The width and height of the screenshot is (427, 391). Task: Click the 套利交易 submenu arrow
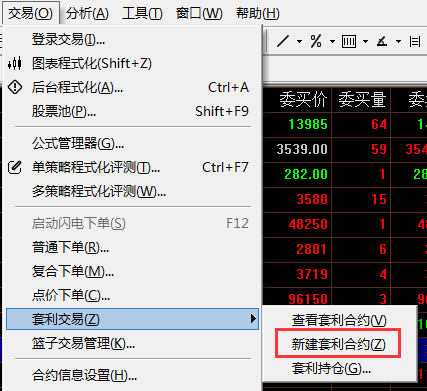(x=253, y=319)
